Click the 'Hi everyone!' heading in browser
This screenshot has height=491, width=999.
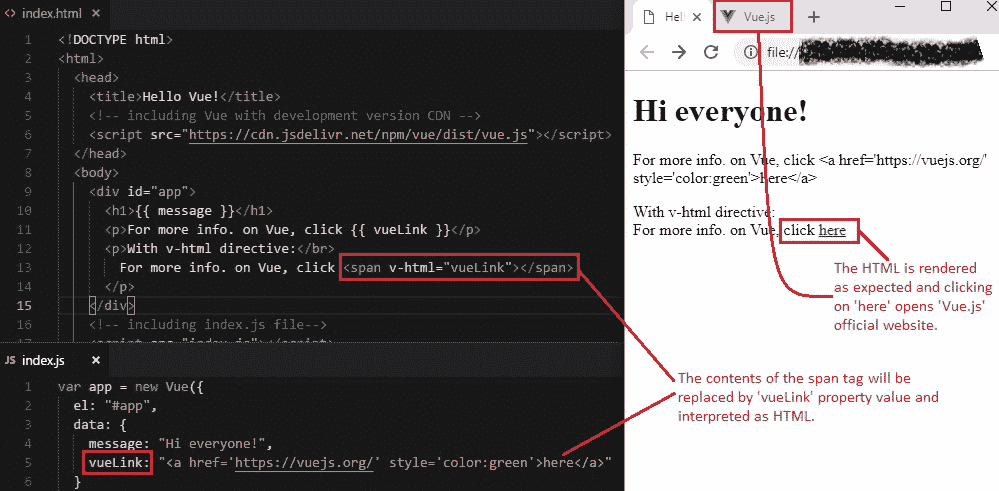(721, 111)
